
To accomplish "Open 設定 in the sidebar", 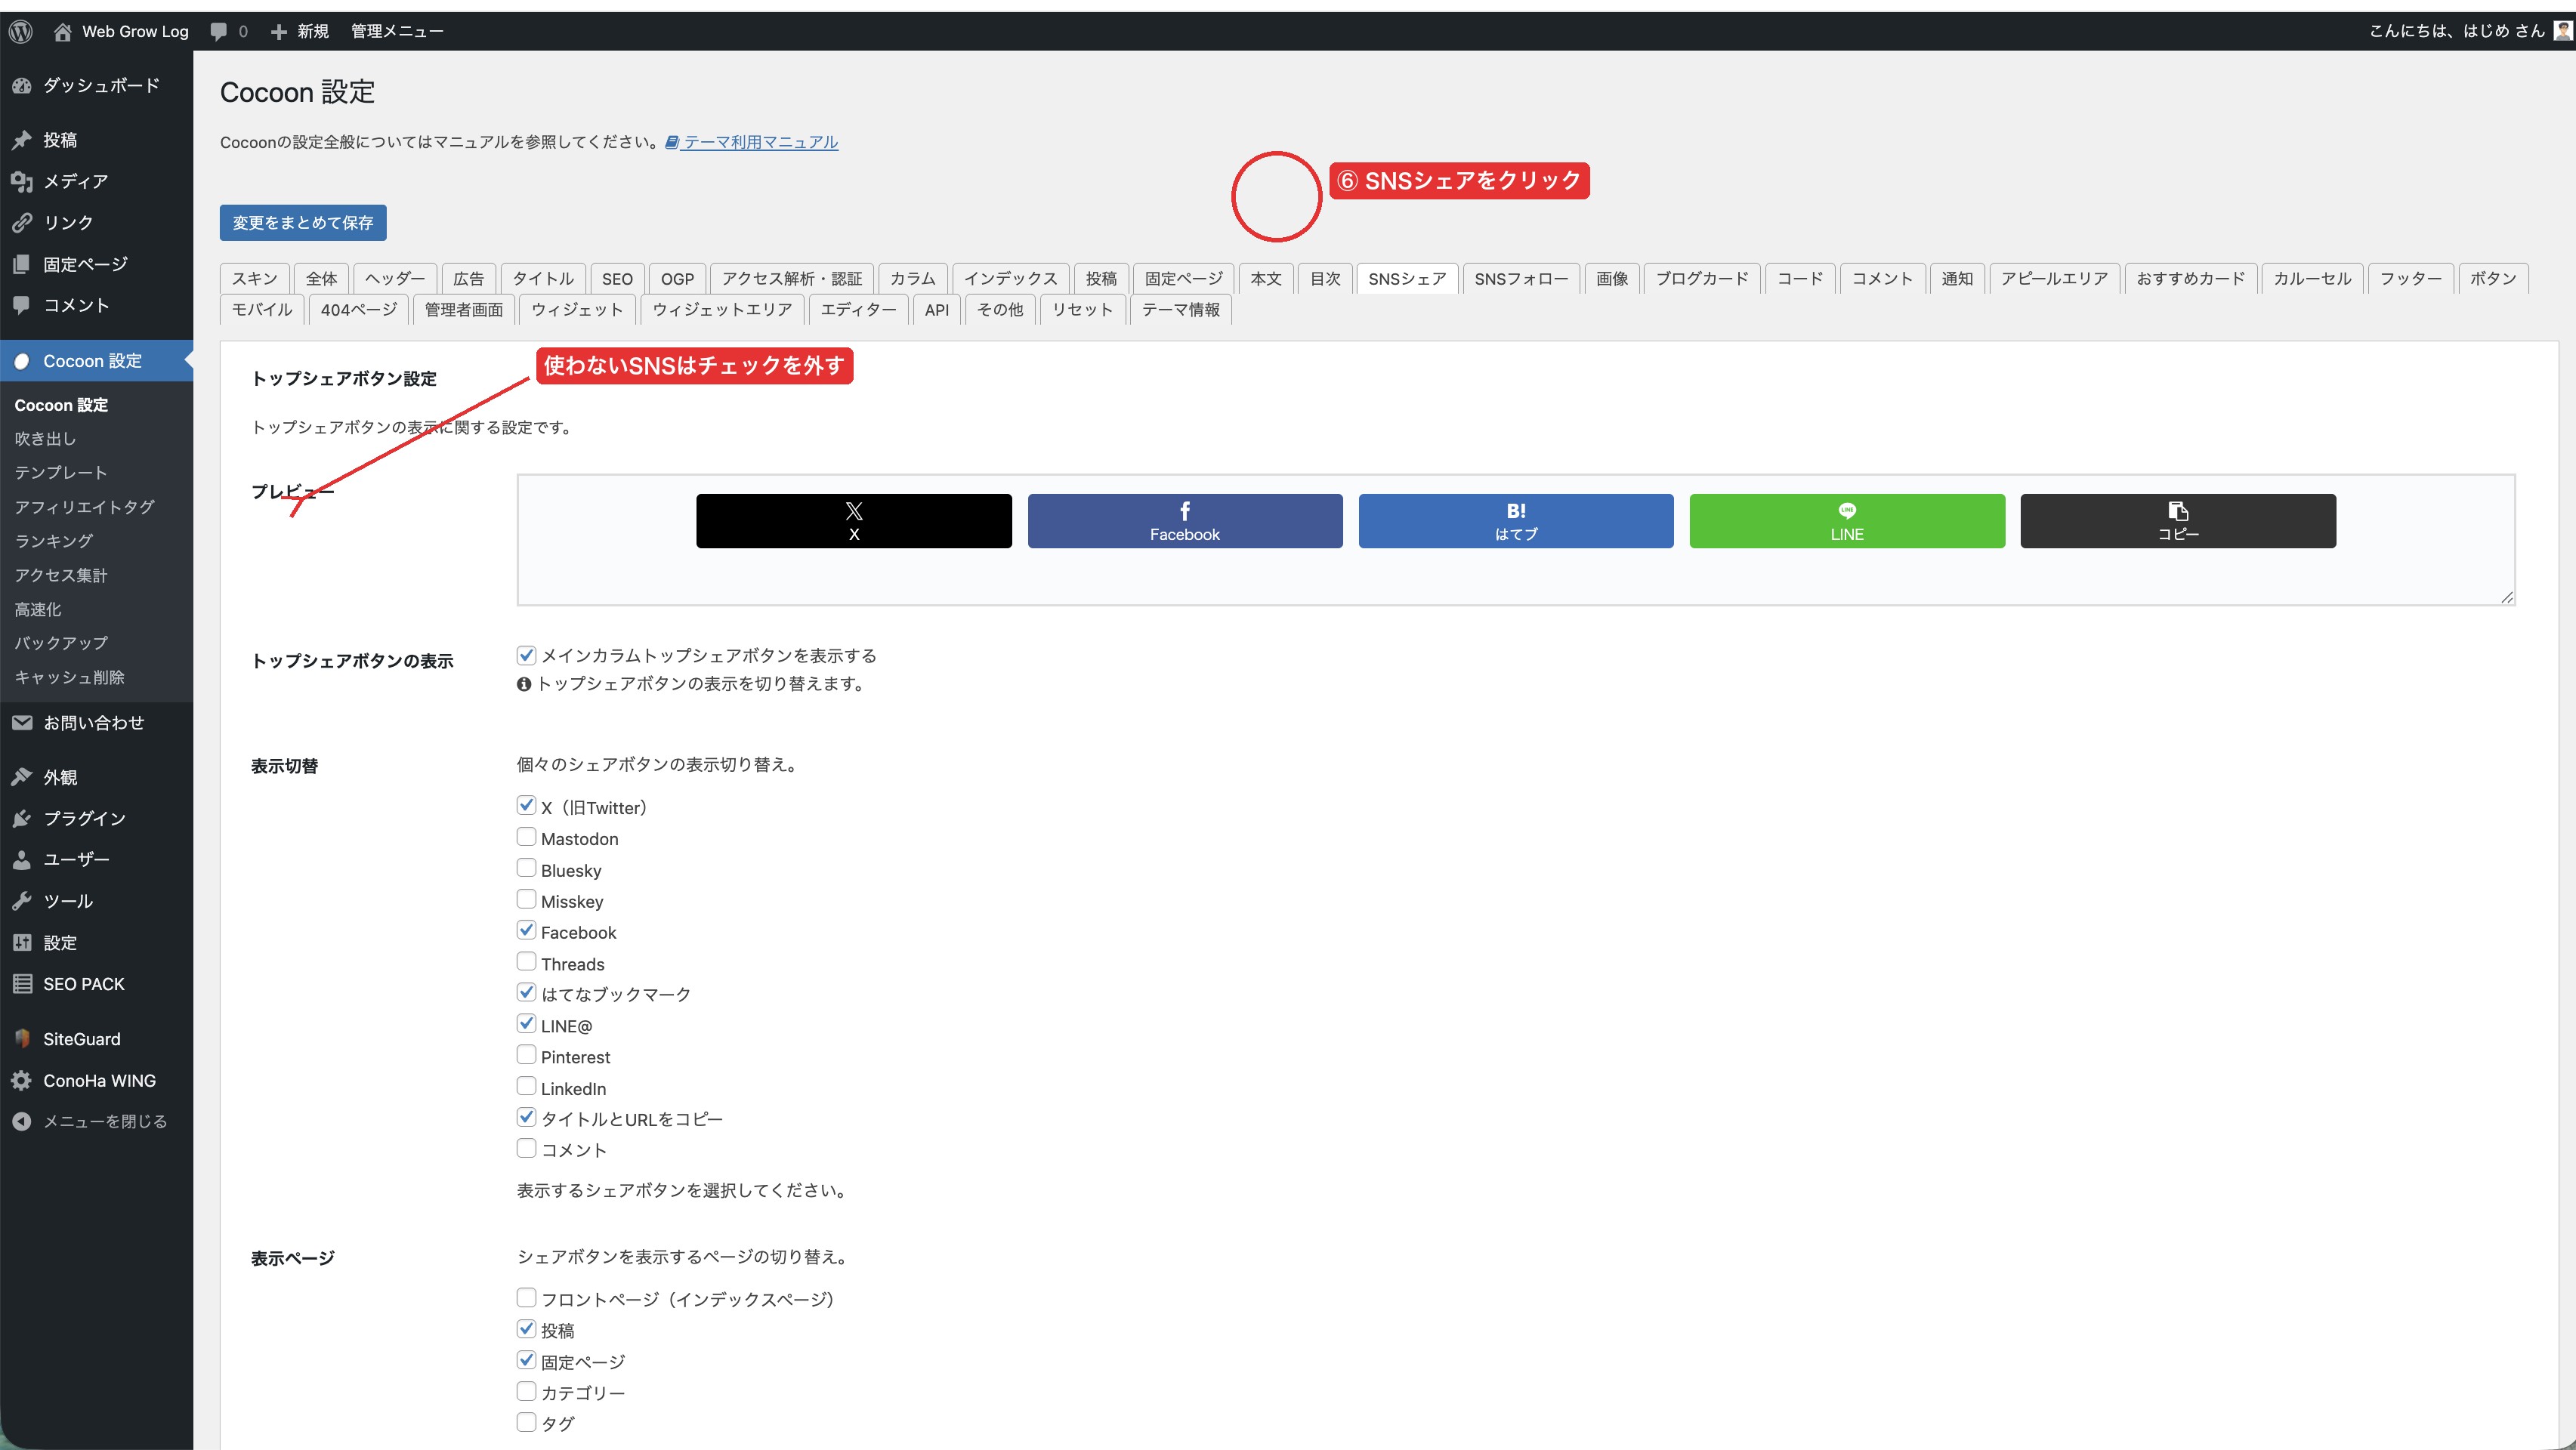I will pyautogui.click(x=96, y=942).
